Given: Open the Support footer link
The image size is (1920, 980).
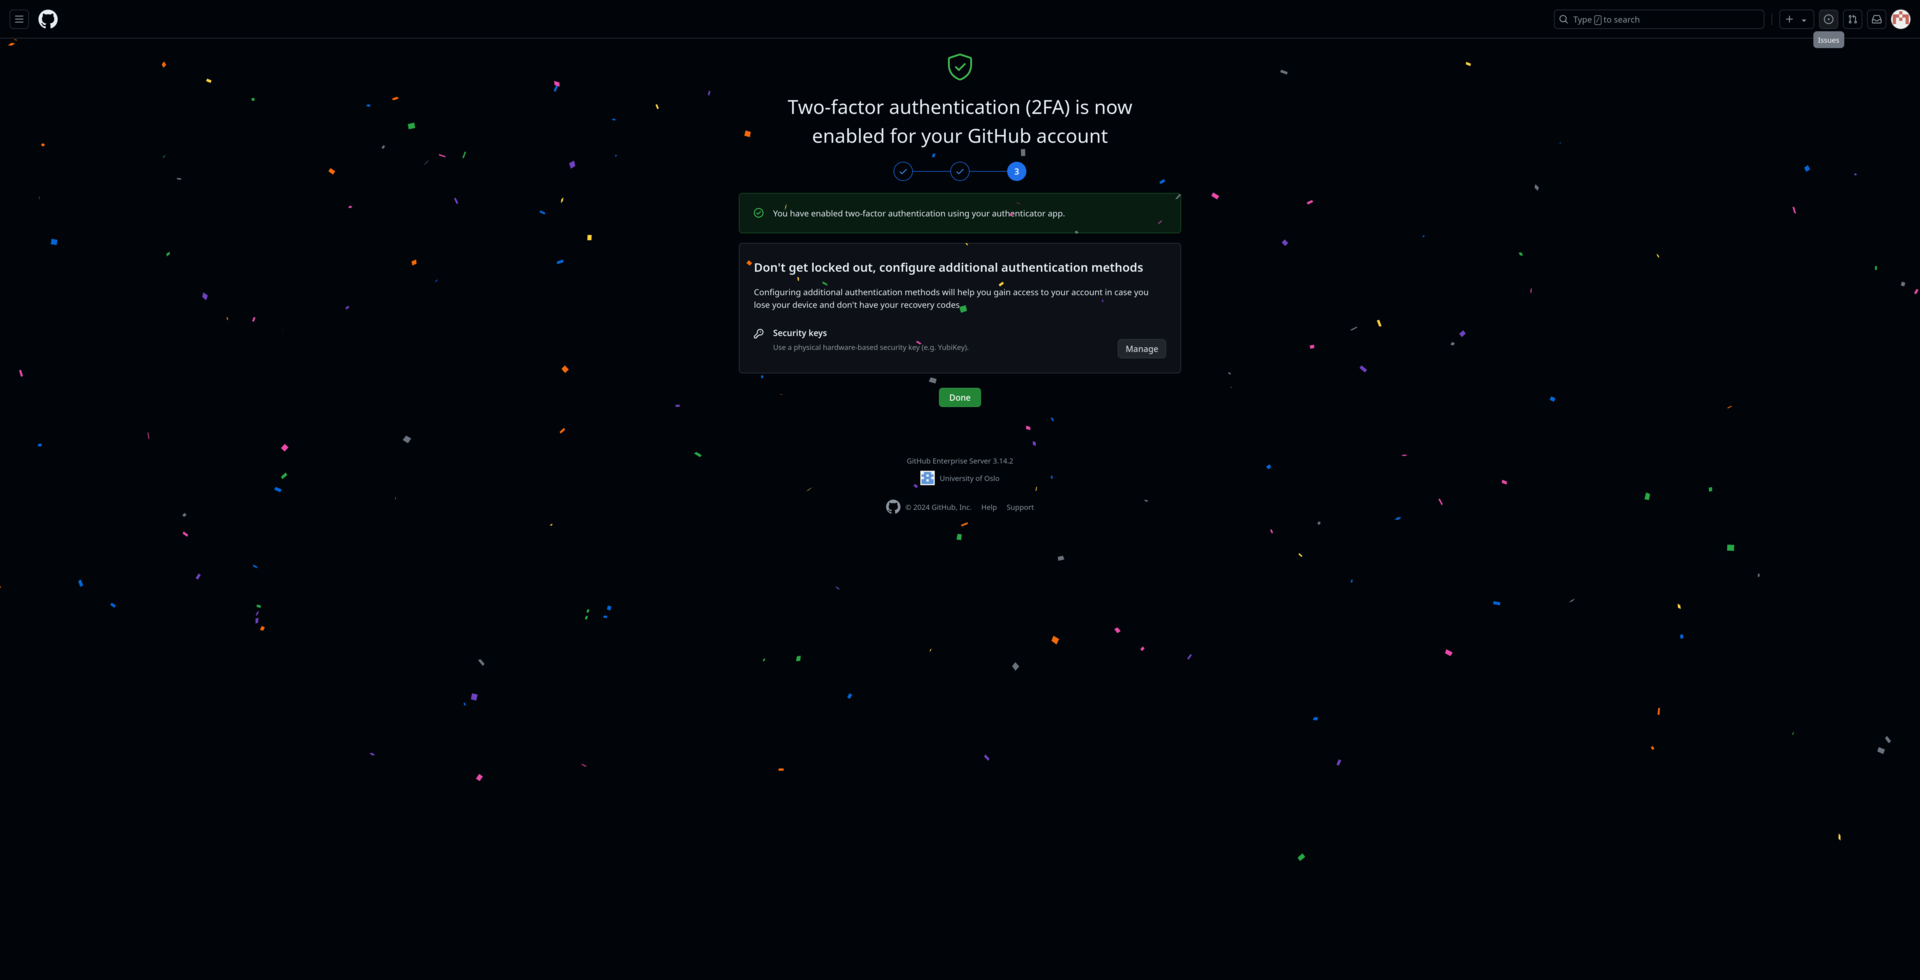Looking at the screenshot, I should (x=1020, y=507).
